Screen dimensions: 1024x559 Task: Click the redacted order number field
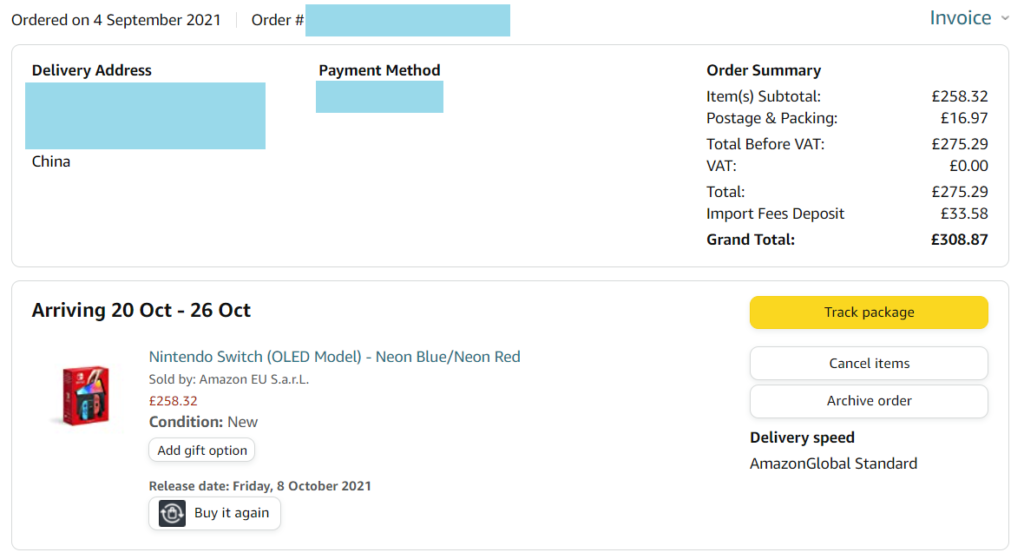[407, 20]
